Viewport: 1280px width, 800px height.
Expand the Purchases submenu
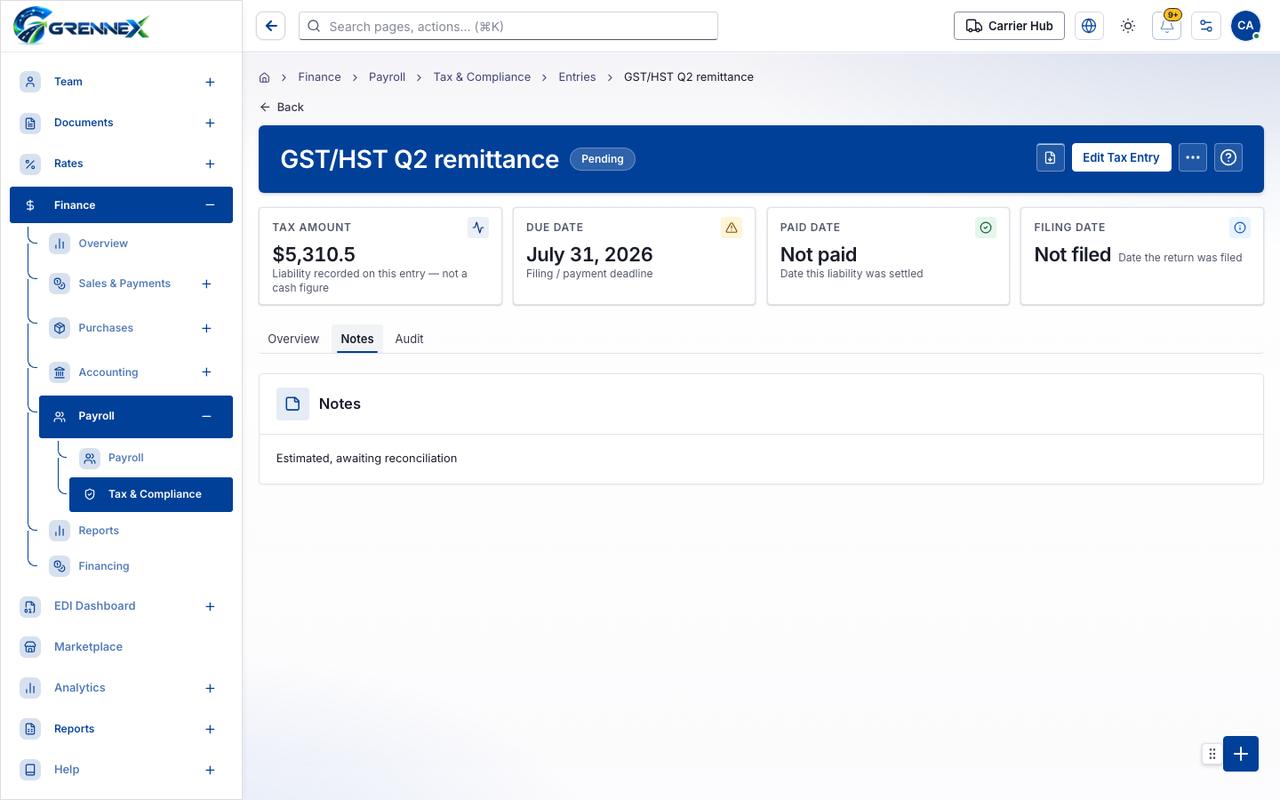207,328
